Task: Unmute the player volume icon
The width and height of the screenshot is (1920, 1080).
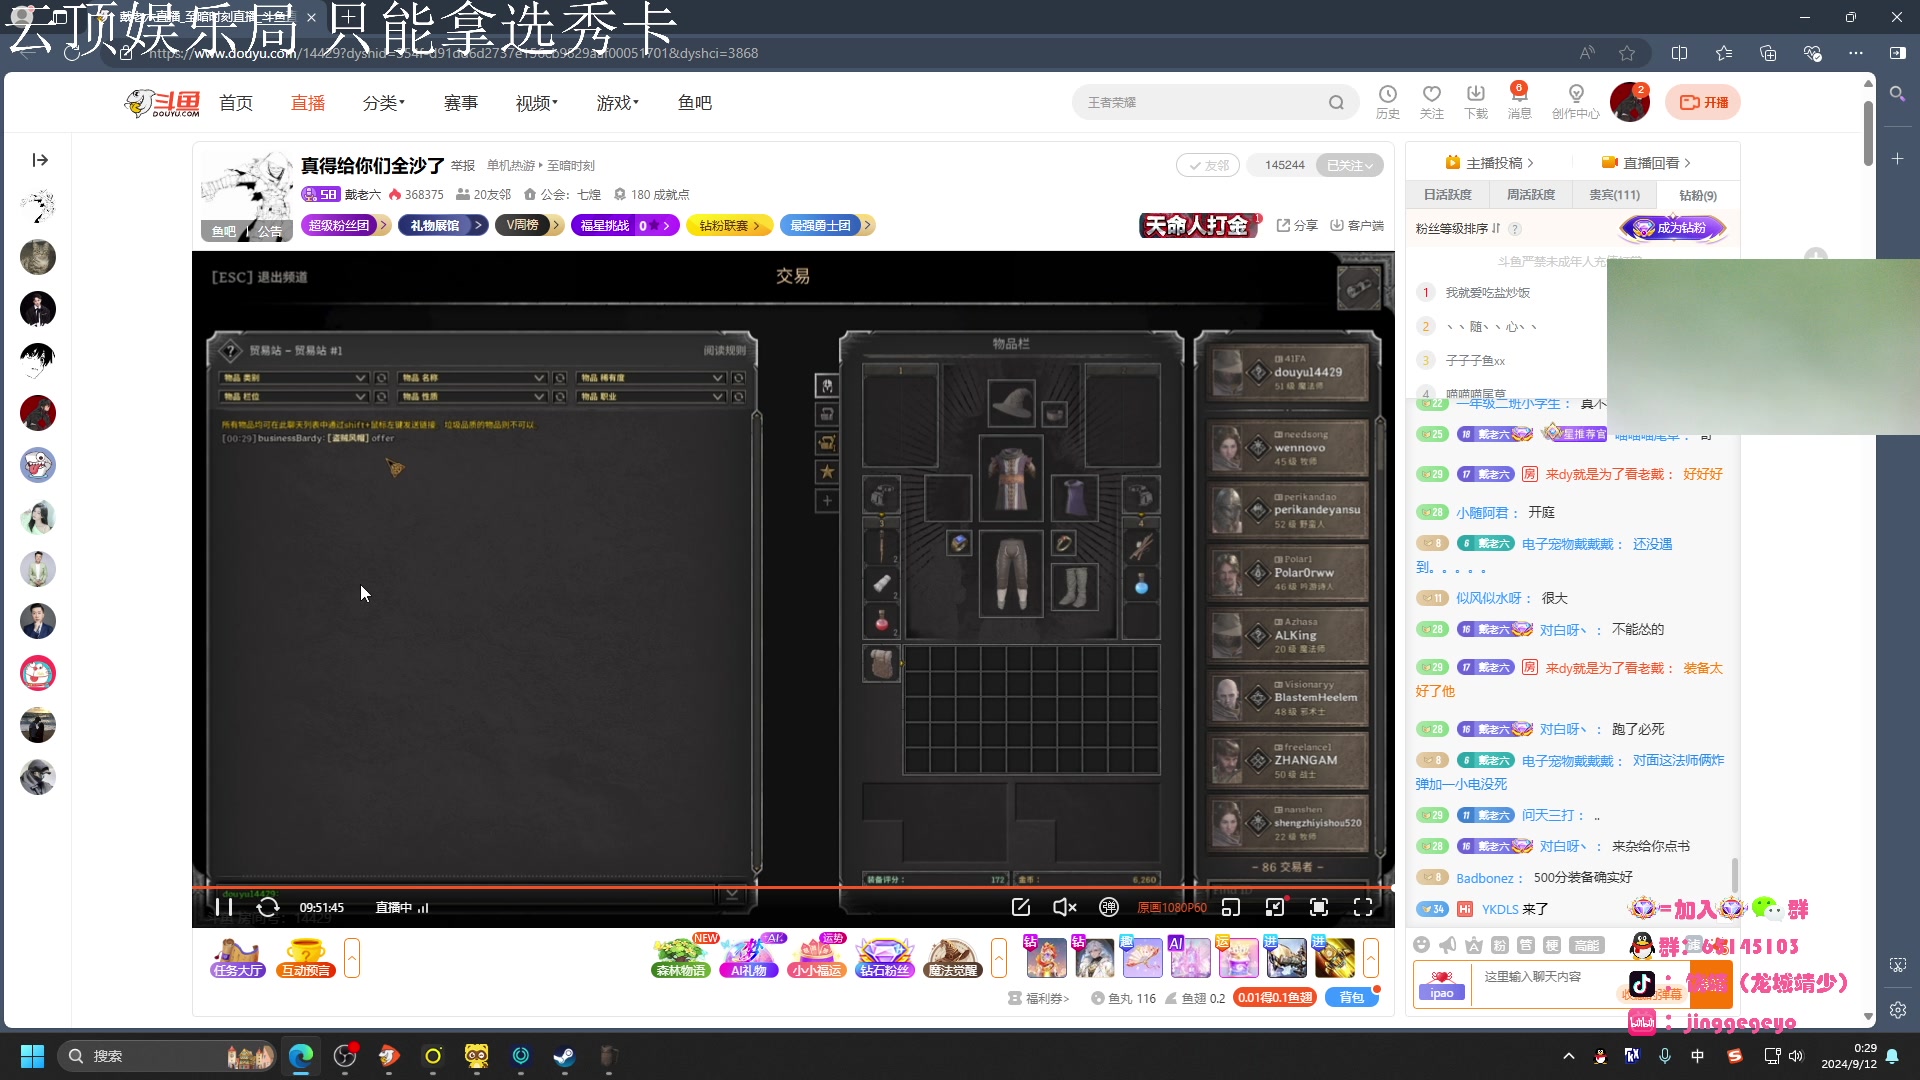Action: (1065, 907)
